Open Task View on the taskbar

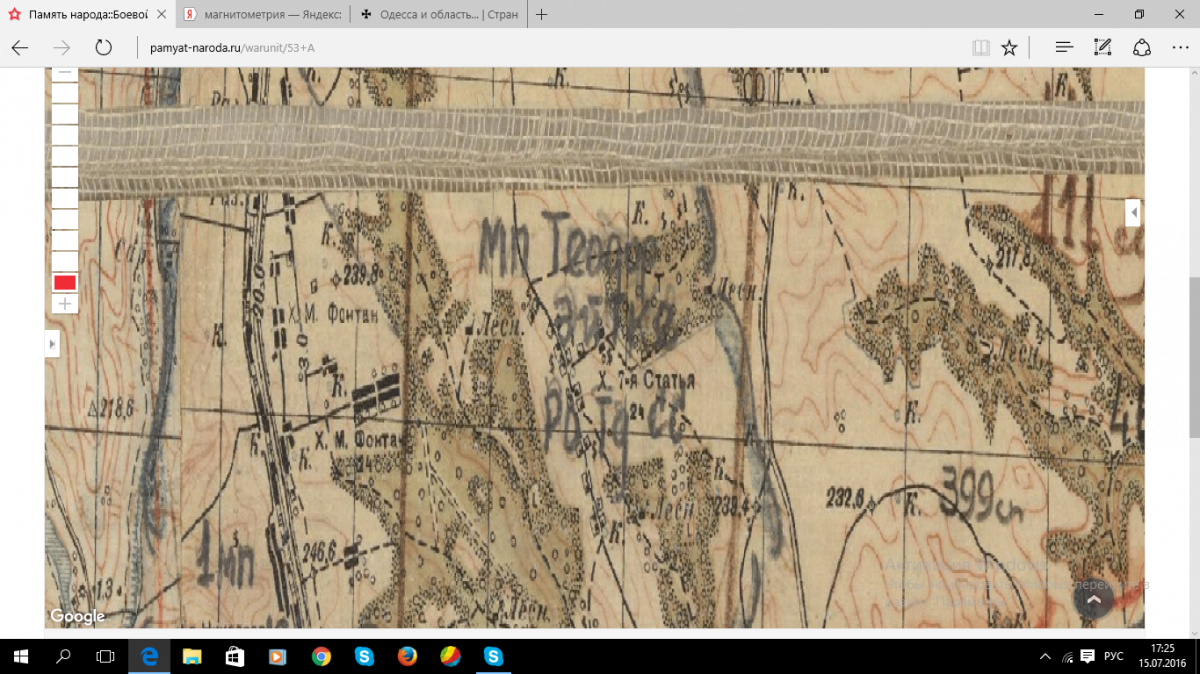[x=105, y=656]
